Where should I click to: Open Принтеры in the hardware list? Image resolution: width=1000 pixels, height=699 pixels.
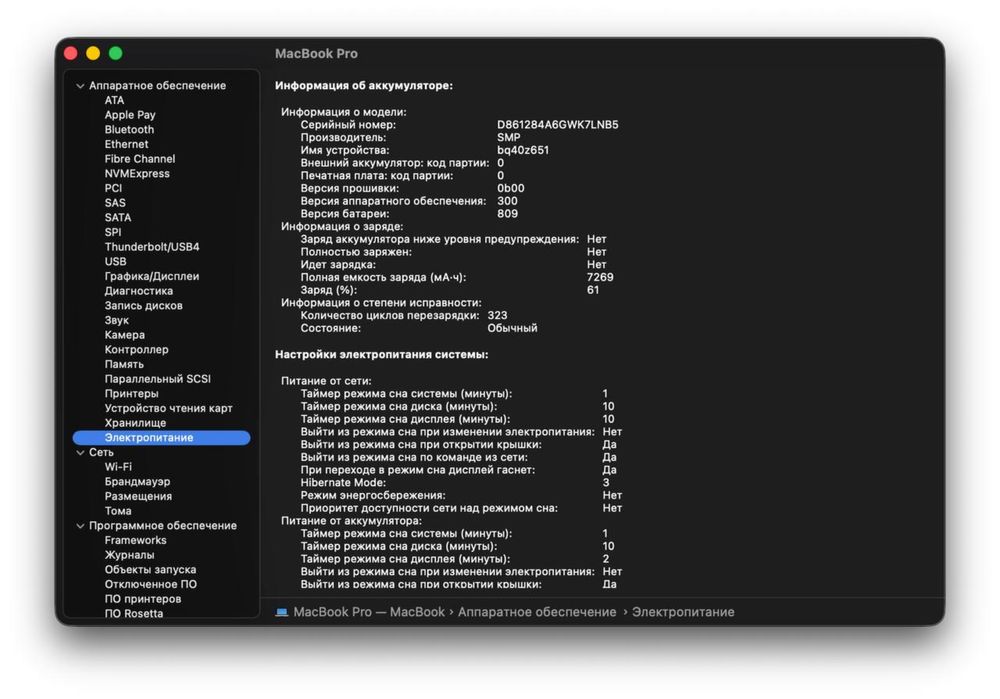[131, 394]
